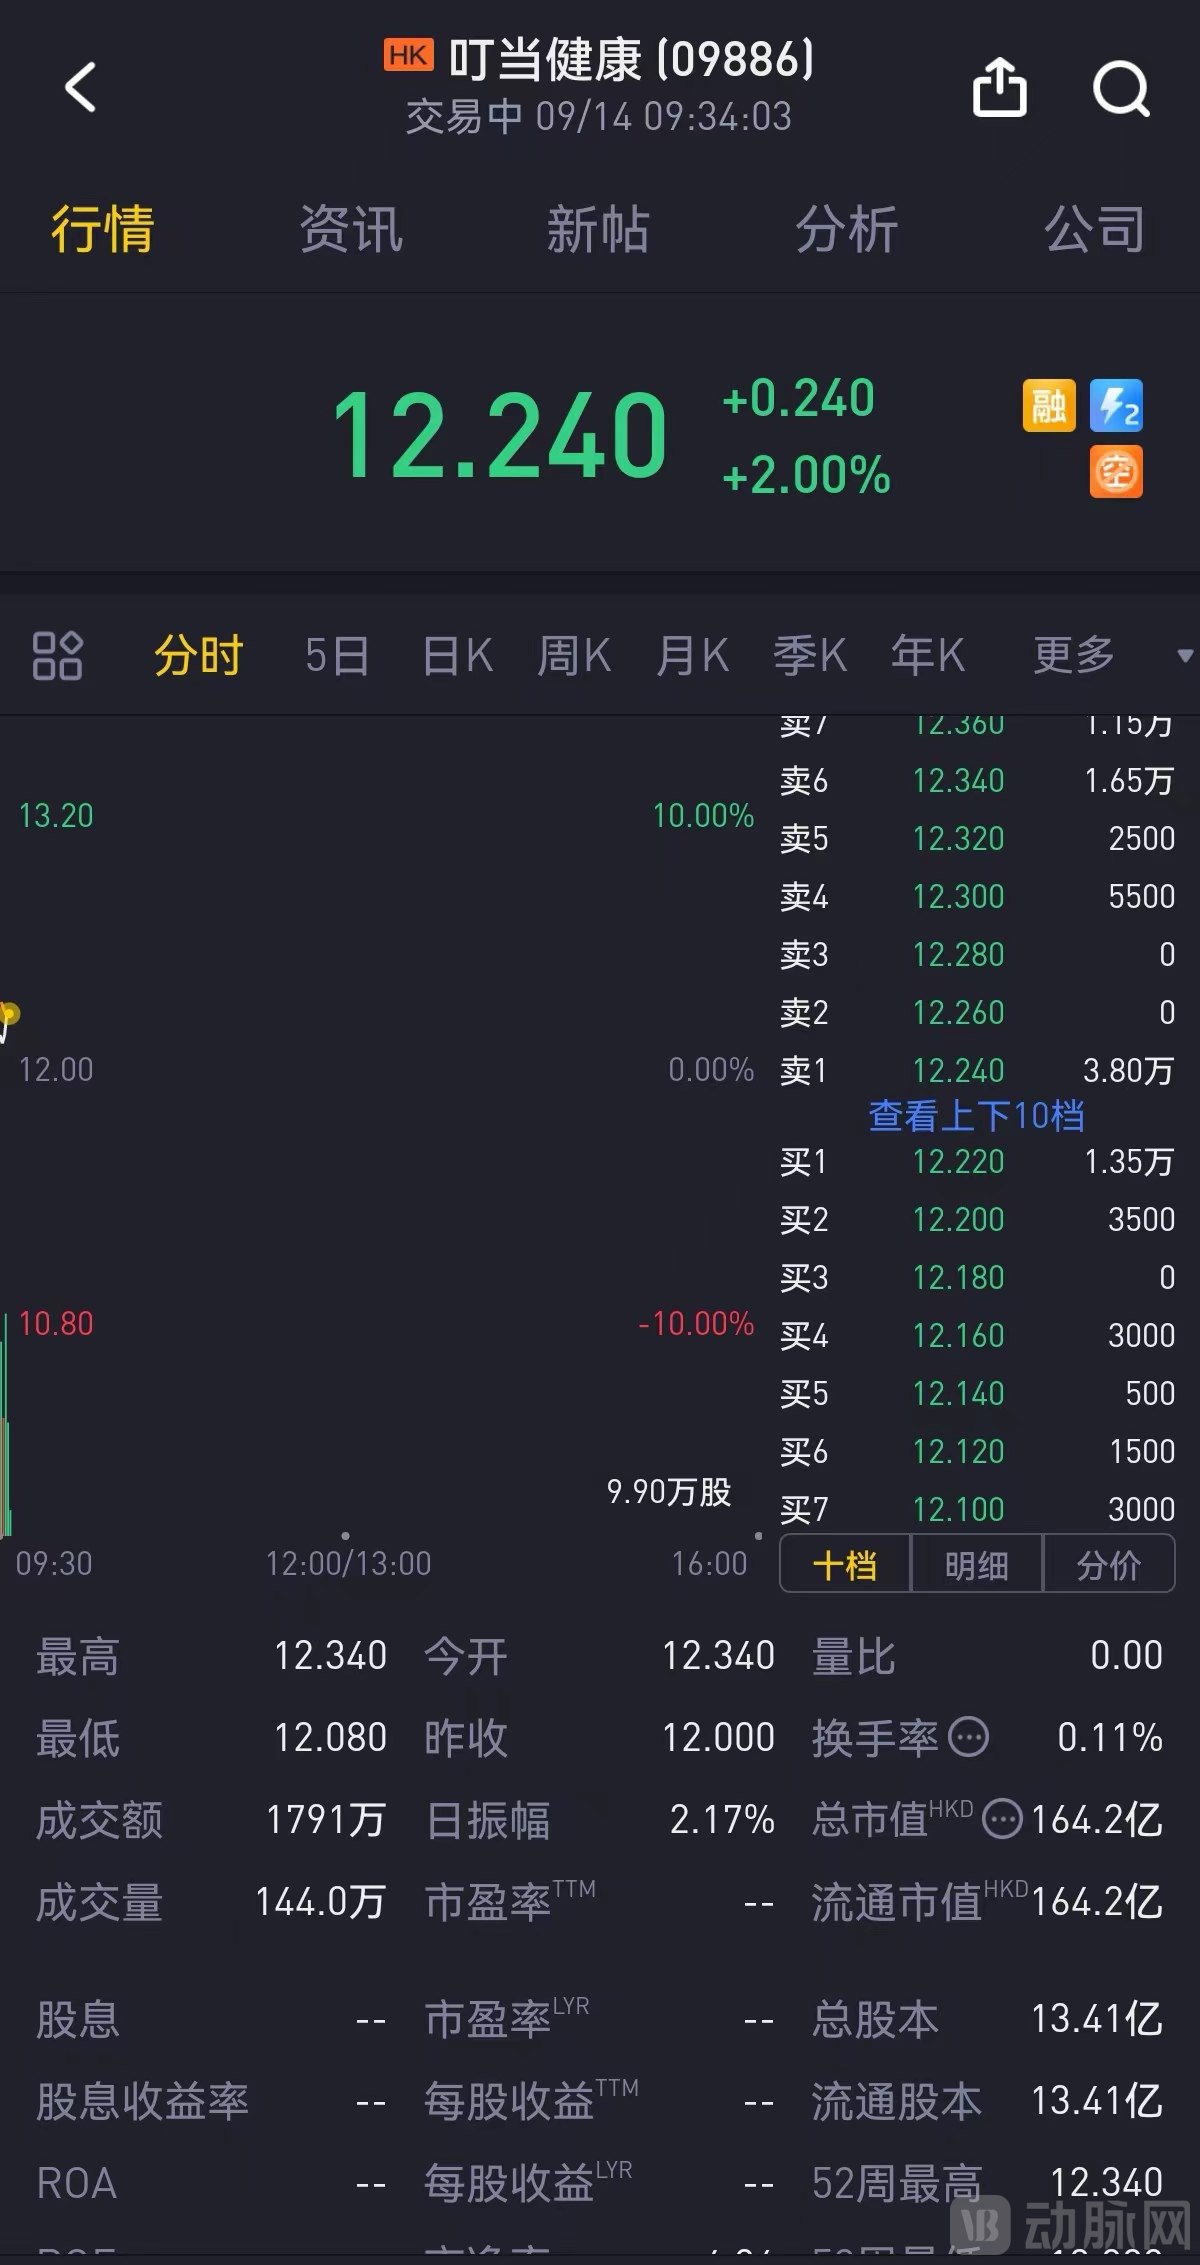
Task: Switch to the 公司 tab
Action: 1094,229
